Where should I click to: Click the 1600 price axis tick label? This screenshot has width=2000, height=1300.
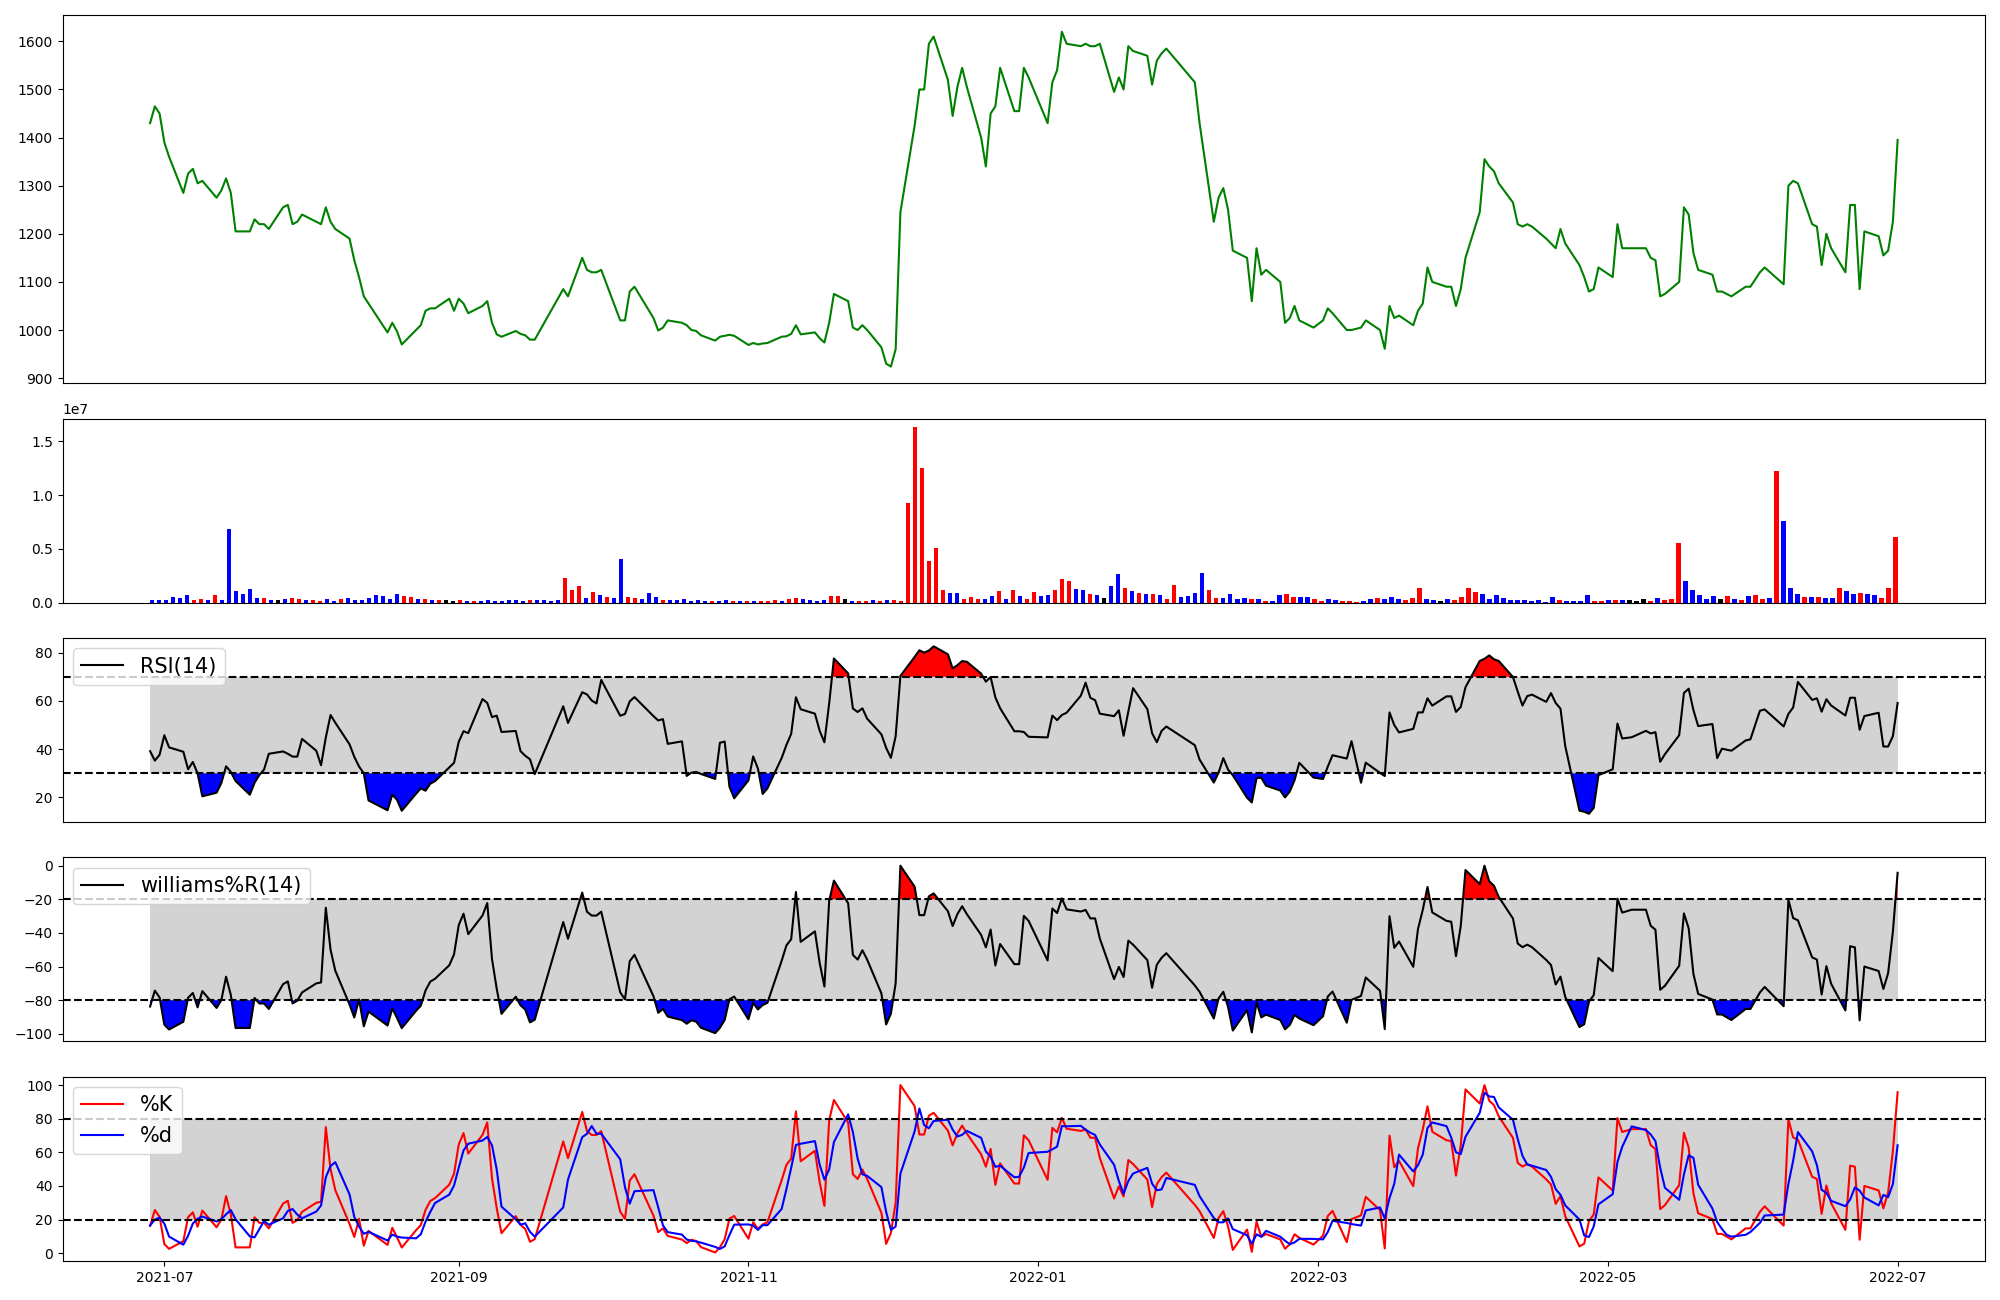[34, 42]
